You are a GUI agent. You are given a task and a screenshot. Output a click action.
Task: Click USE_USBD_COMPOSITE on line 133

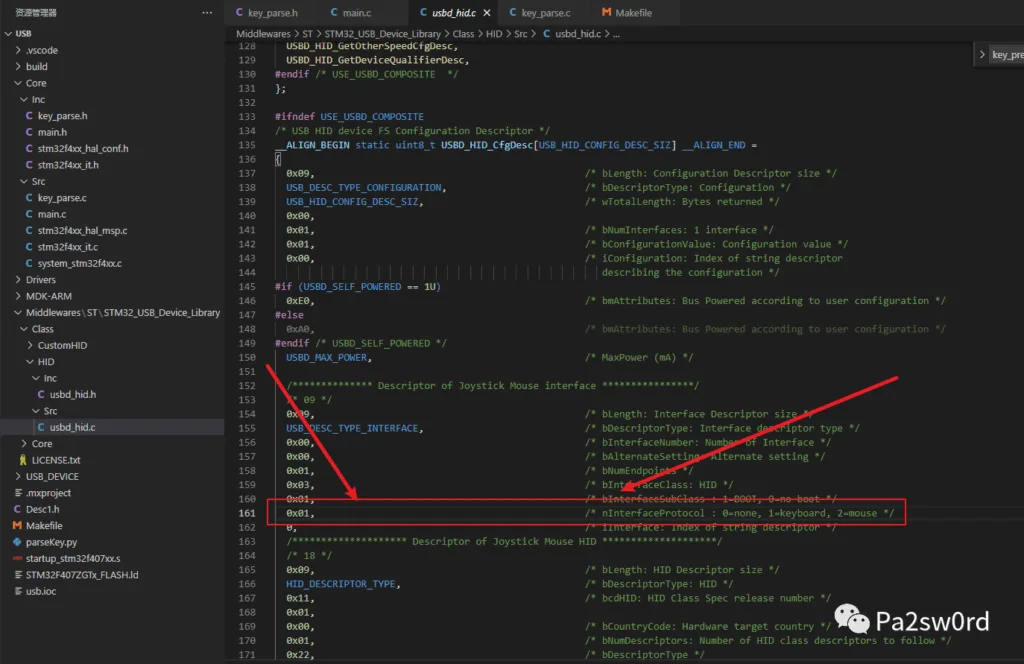point(372,116)
